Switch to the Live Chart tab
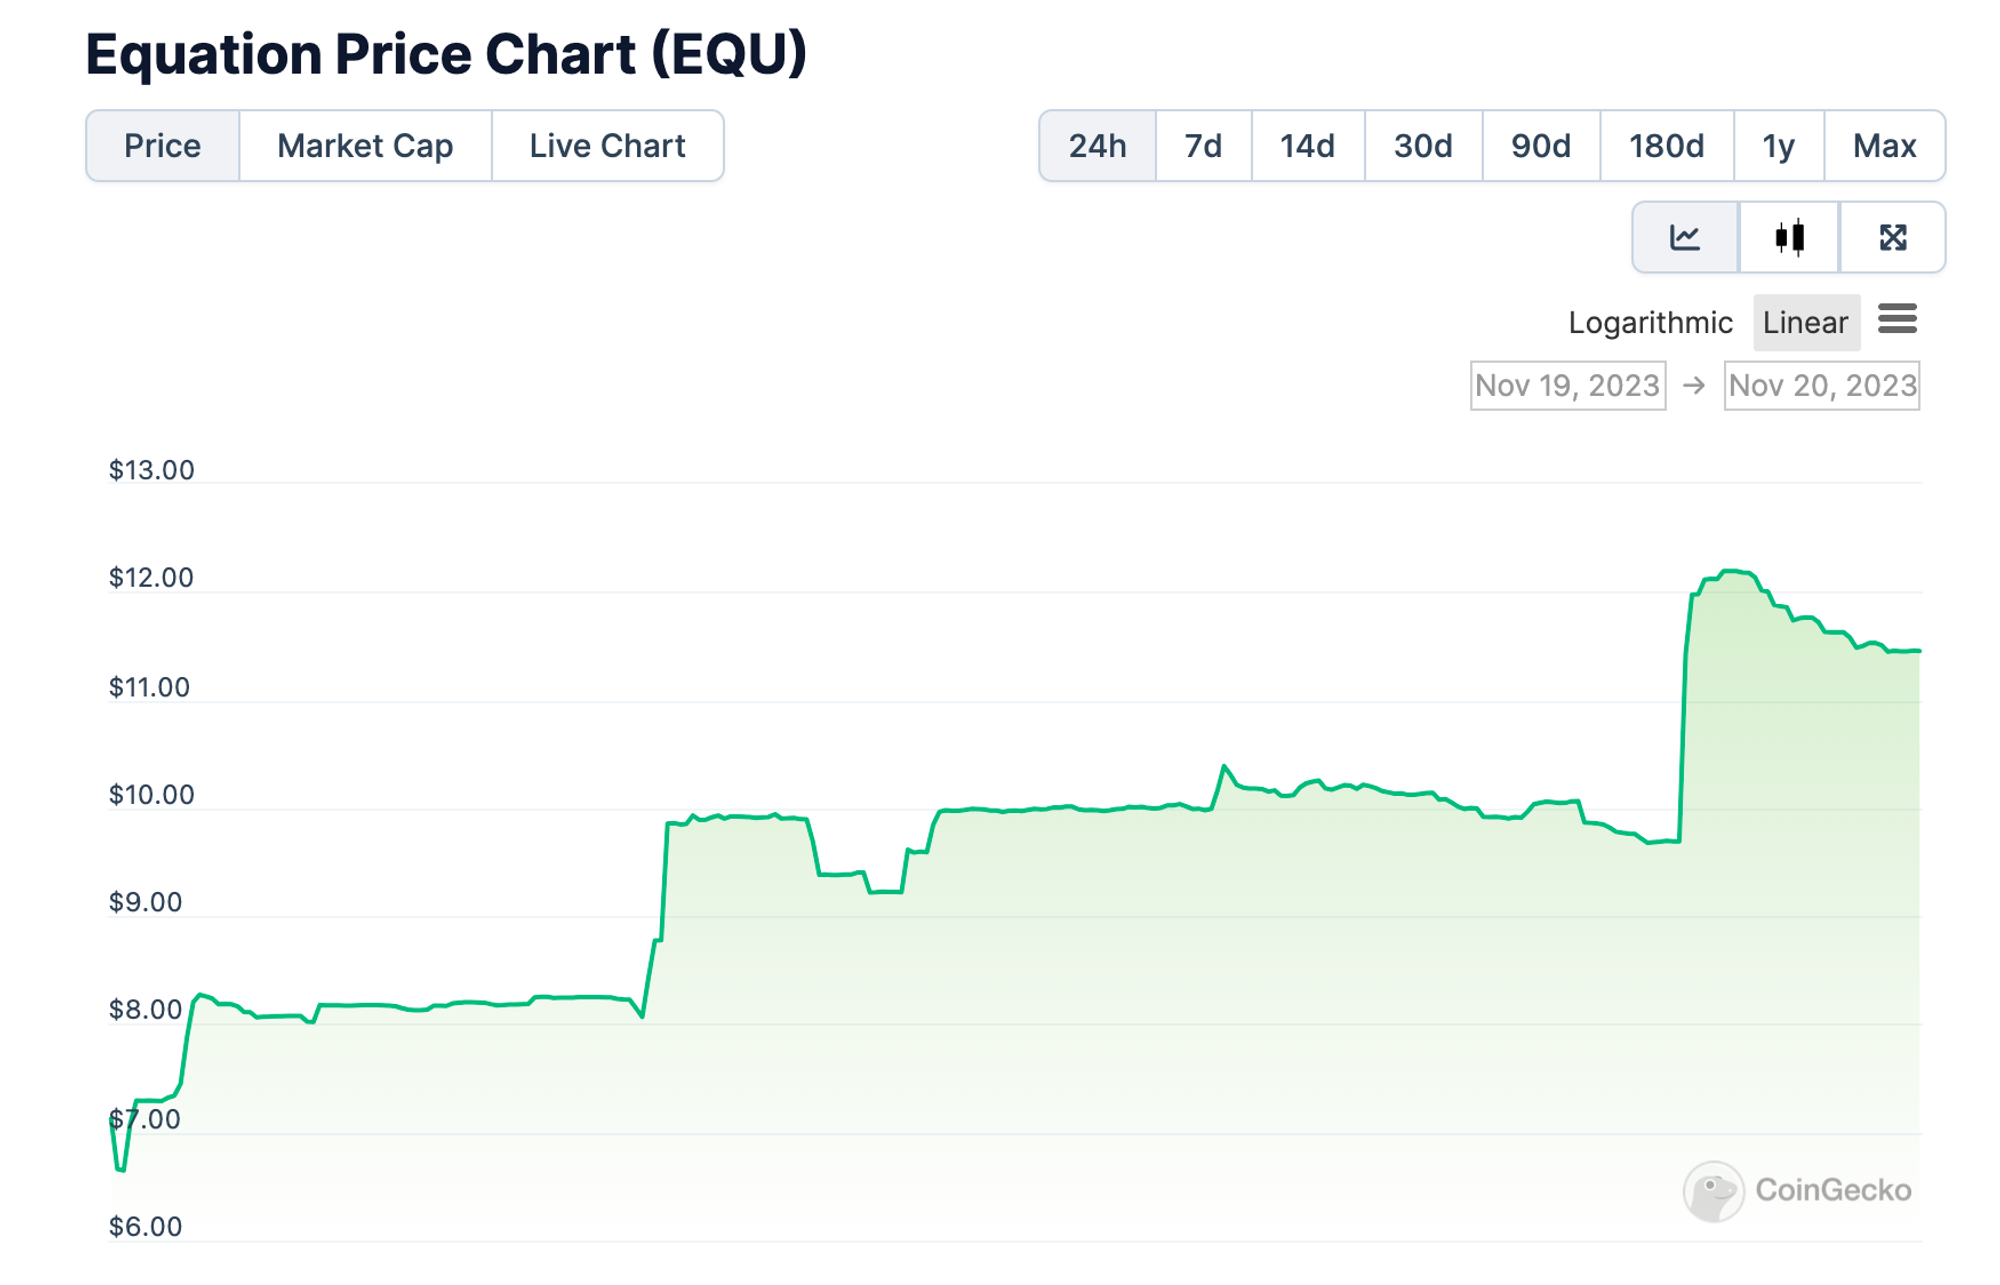 coord(607,145)
